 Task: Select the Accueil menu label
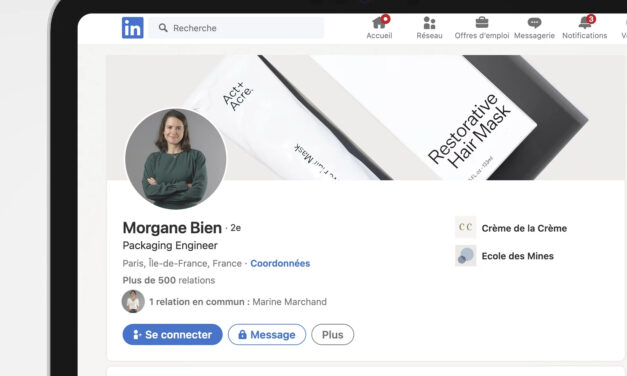tap(379, 36)
